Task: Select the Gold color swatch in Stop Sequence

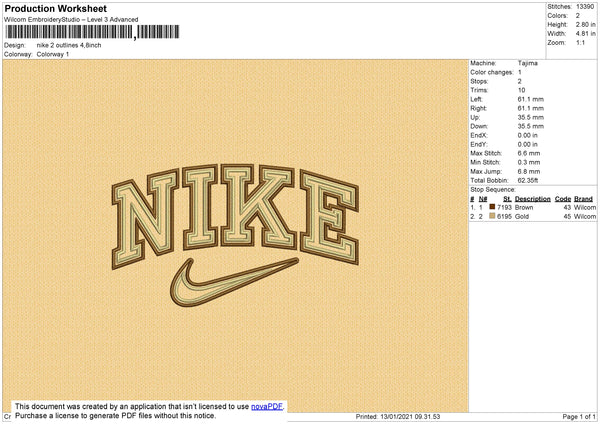Action: pyautogui.click(x=492, y=216)
